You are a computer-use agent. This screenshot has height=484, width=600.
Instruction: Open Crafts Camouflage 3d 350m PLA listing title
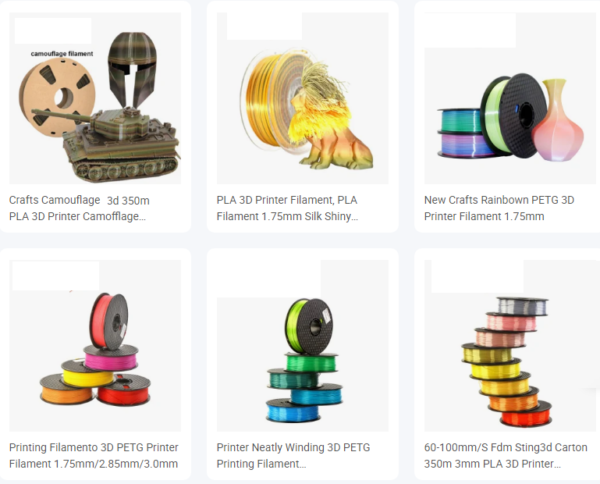coord(79,208)
